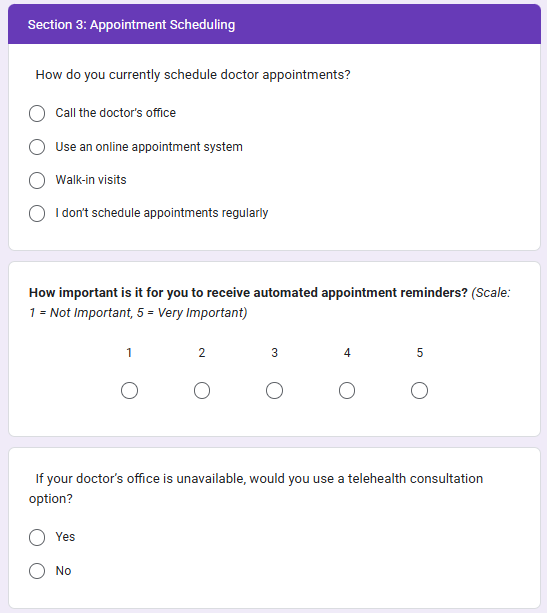Answer Yes radio button for telehealth consultation
This screenshot has height=613, width=547.
click(37, 538)
